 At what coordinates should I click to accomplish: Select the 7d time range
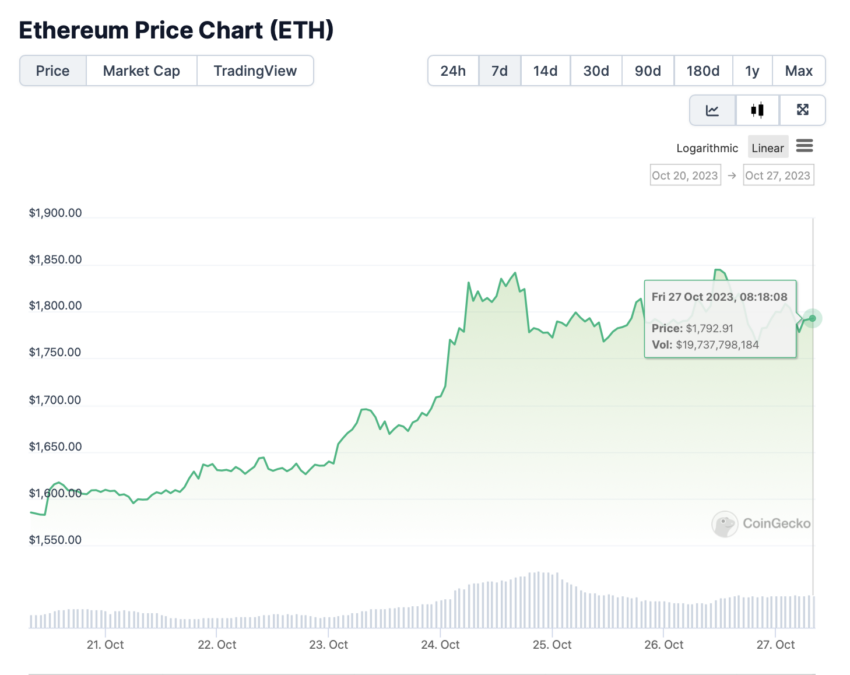click(500, 70)
